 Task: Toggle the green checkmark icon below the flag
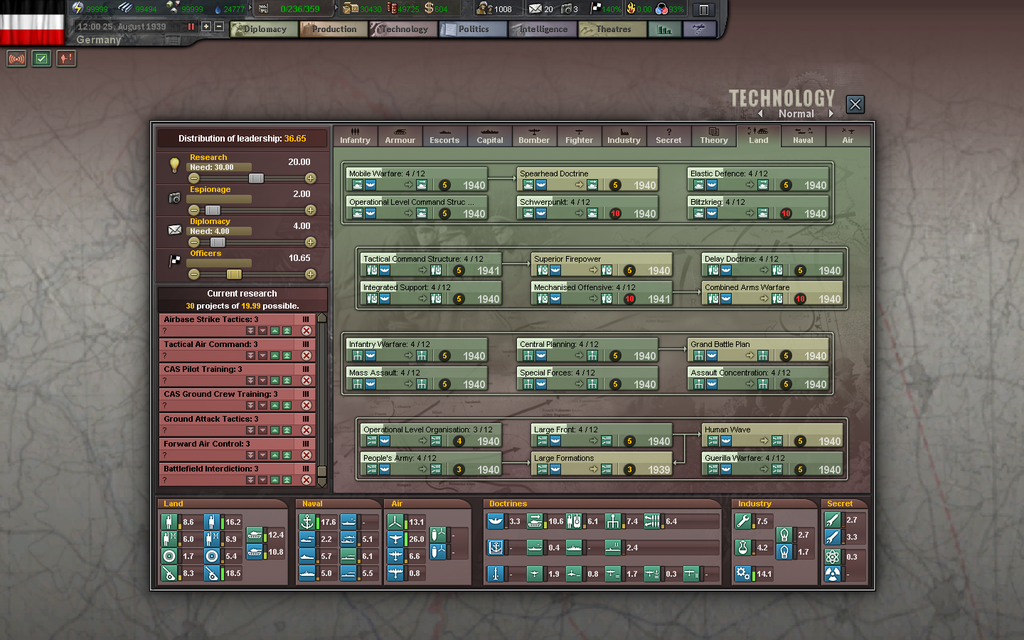click(41, 59)
